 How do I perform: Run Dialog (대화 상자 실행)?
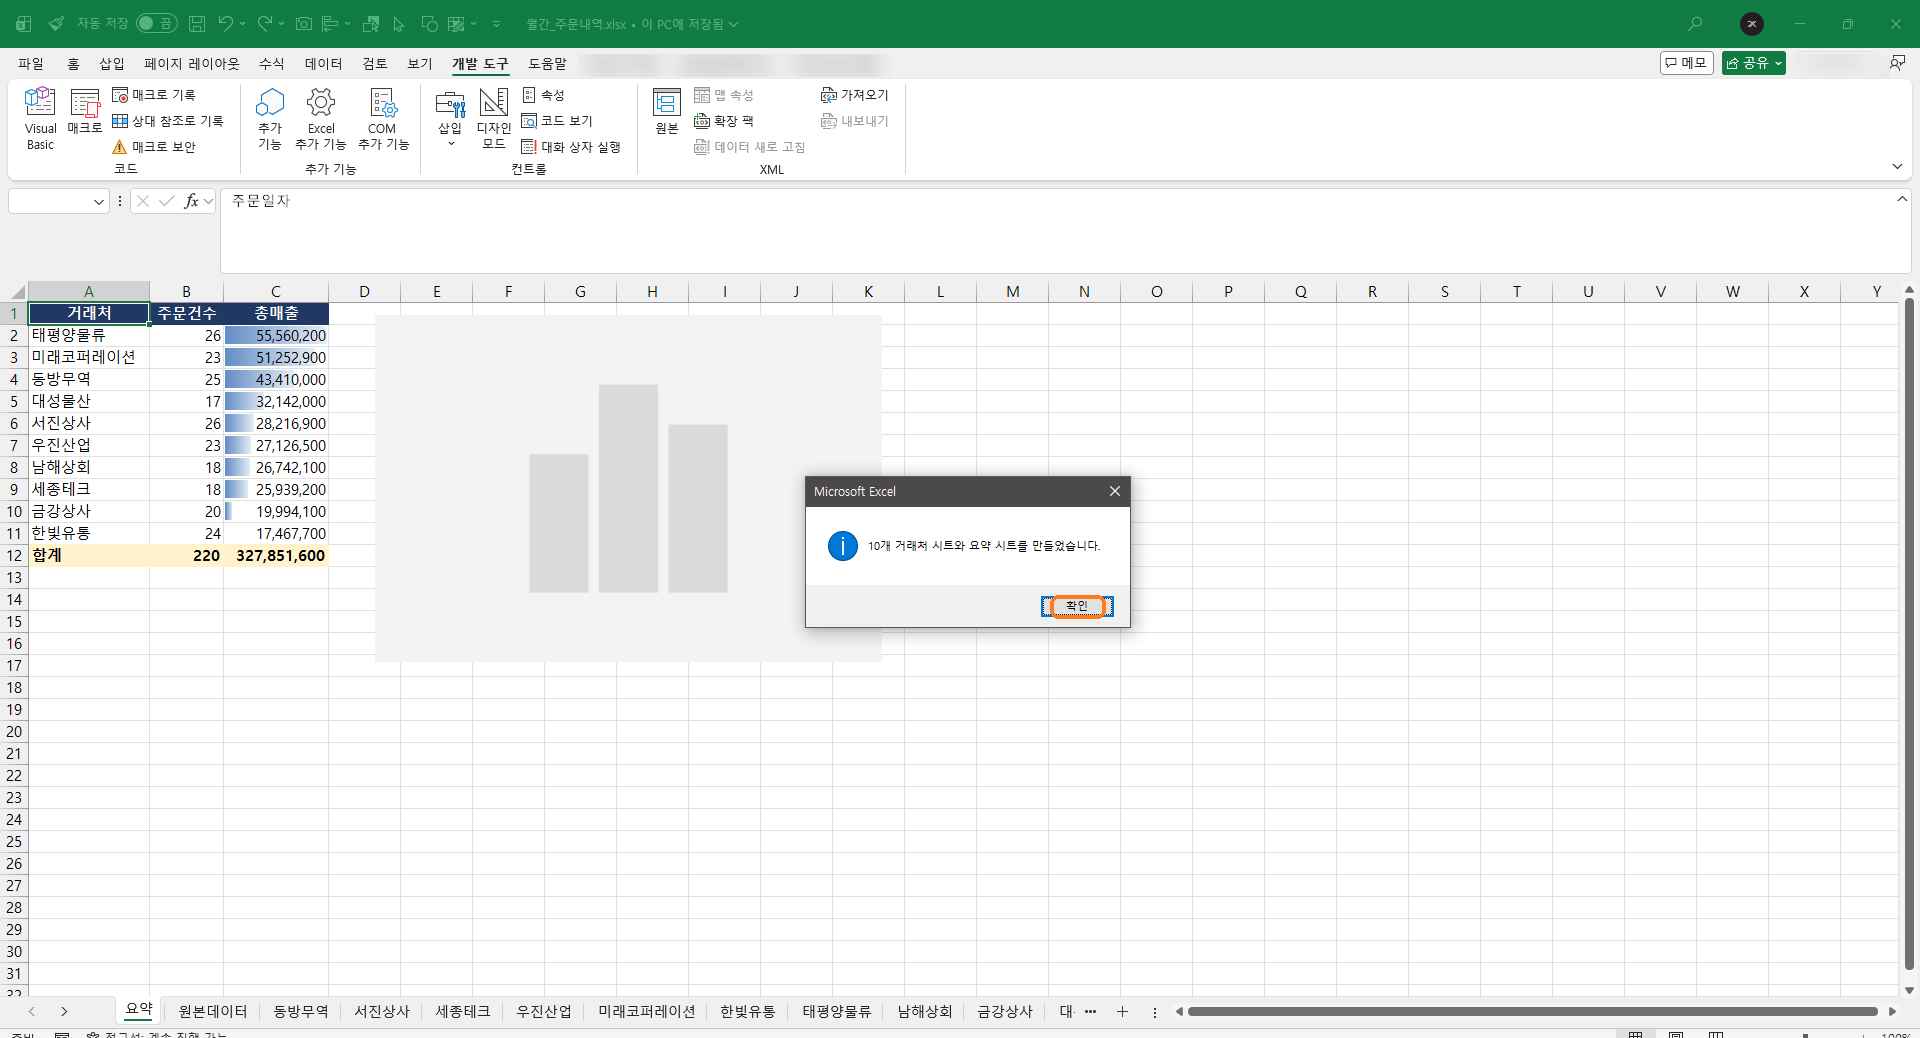coord(571,147)
